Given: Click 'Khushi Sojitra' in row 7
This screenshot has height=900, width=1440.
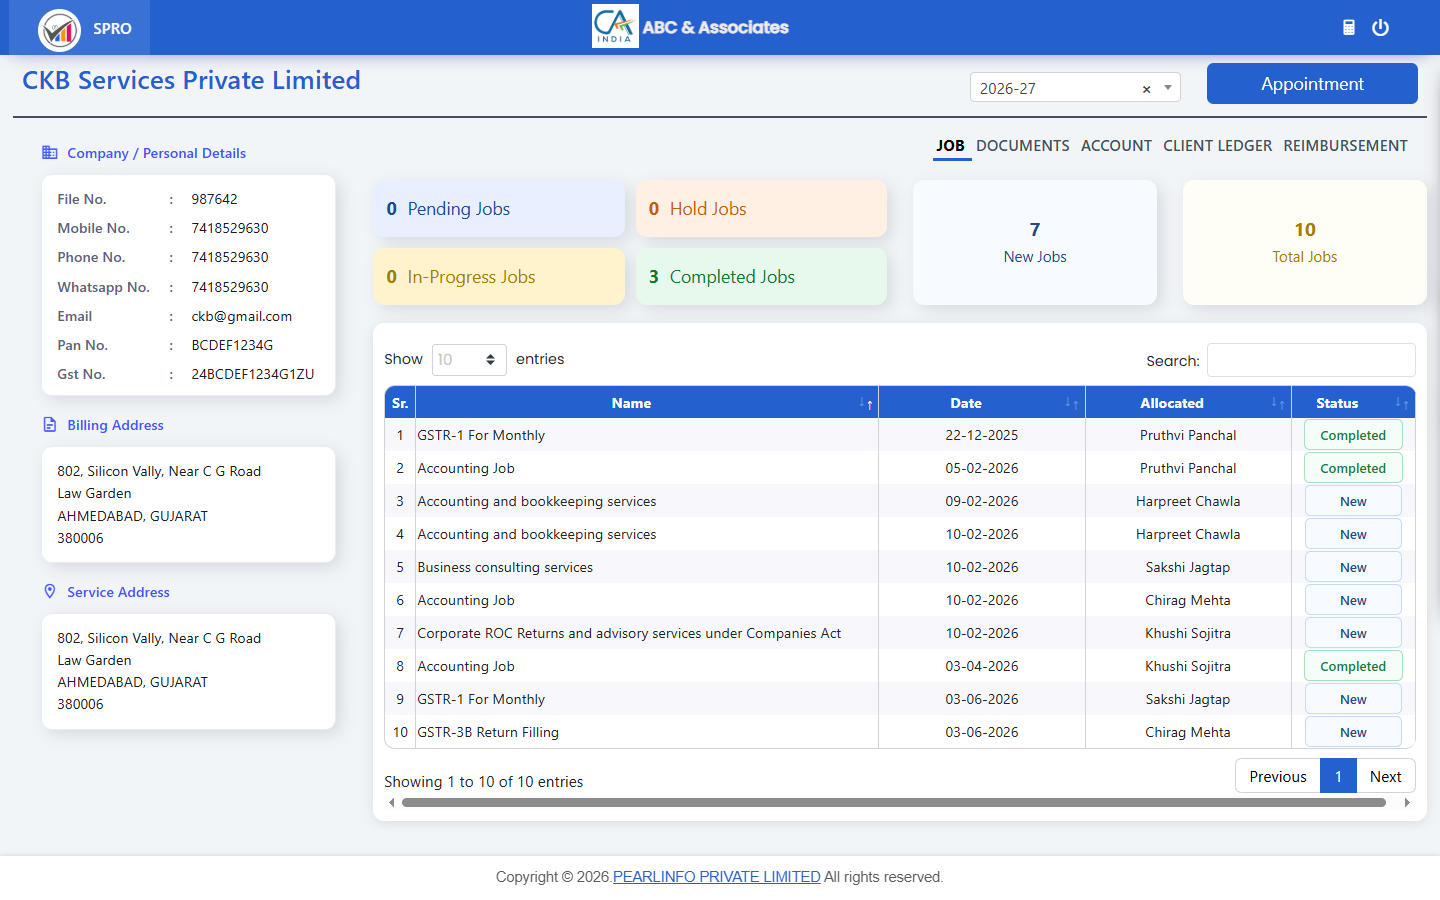Looking at the screenshot, I should tap(1188, 633).
